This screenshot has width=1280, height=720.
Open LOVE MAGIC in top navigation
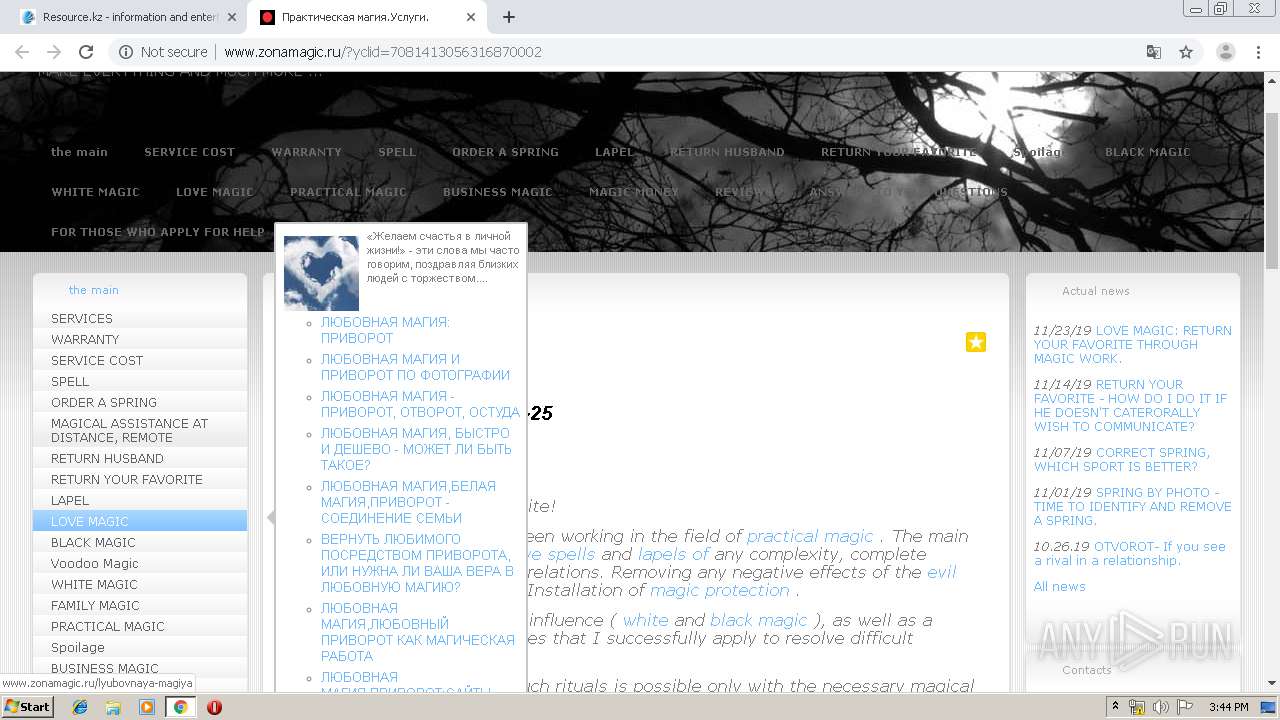click(x=214, y=192)
